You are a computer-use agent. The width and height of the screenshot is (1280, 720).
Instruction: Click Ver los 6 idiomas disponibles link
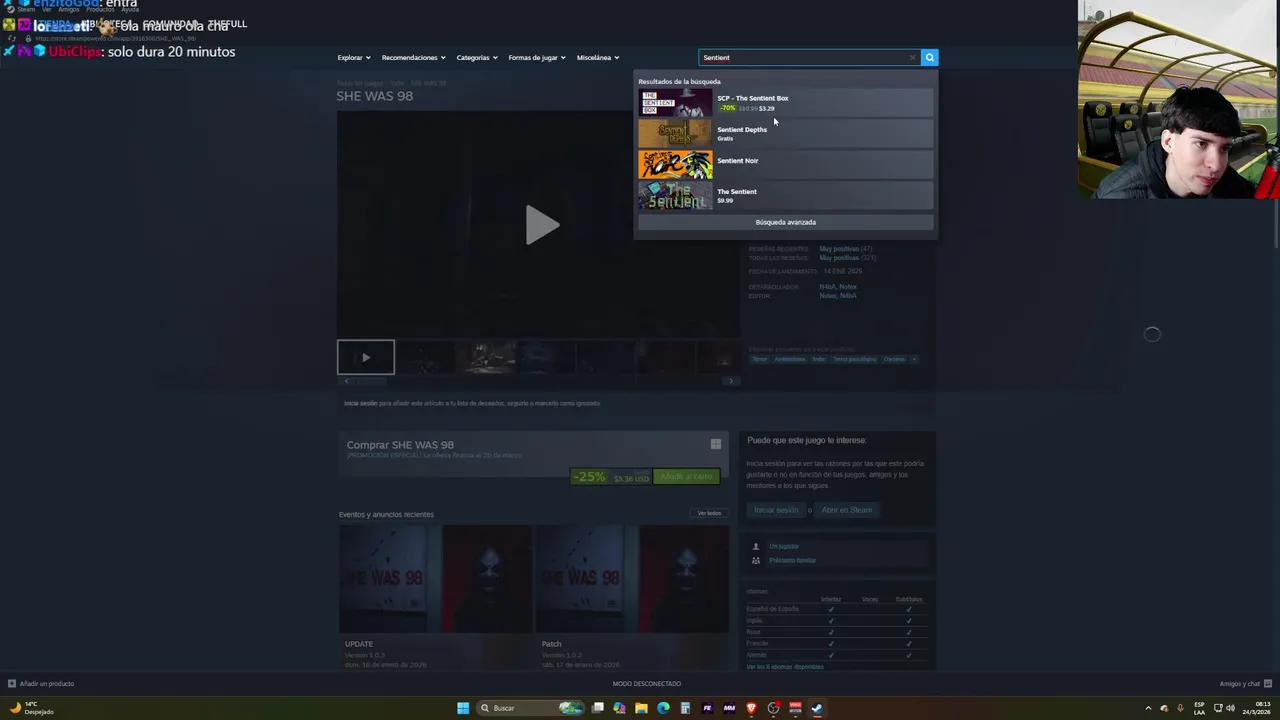click(x=785, y=666)
